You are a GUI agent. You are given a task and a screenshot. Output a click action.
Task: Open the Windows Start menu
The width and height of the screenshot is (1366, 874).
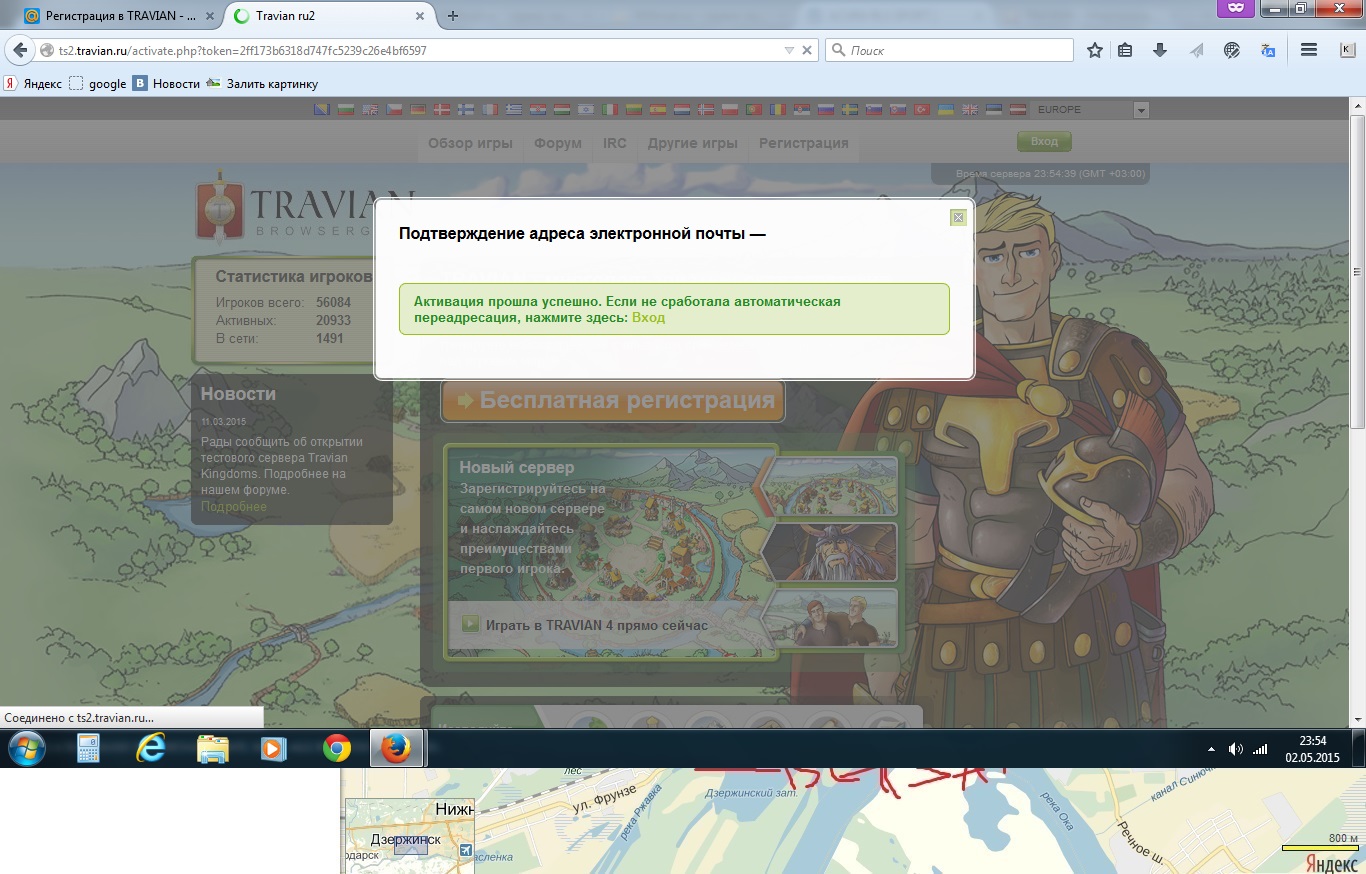(25, 748)
